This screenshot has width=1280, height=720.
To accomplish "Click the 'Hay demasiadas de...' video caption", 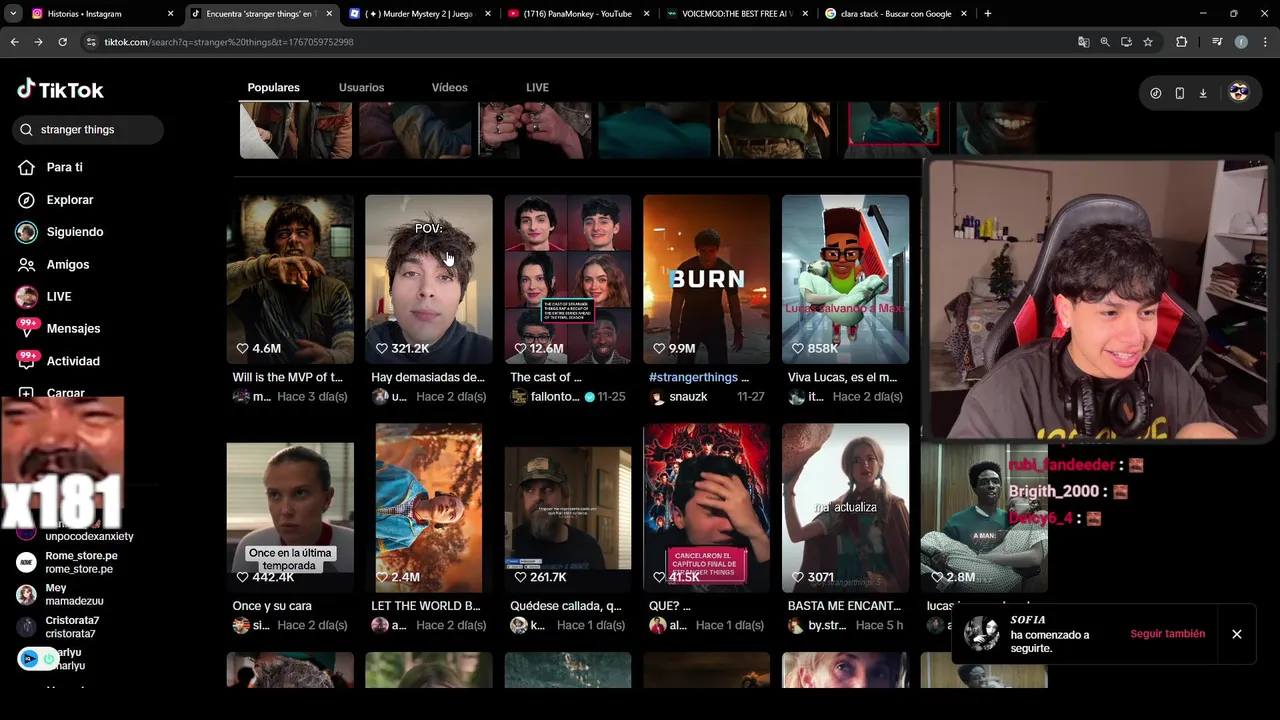I will (428, 377).
